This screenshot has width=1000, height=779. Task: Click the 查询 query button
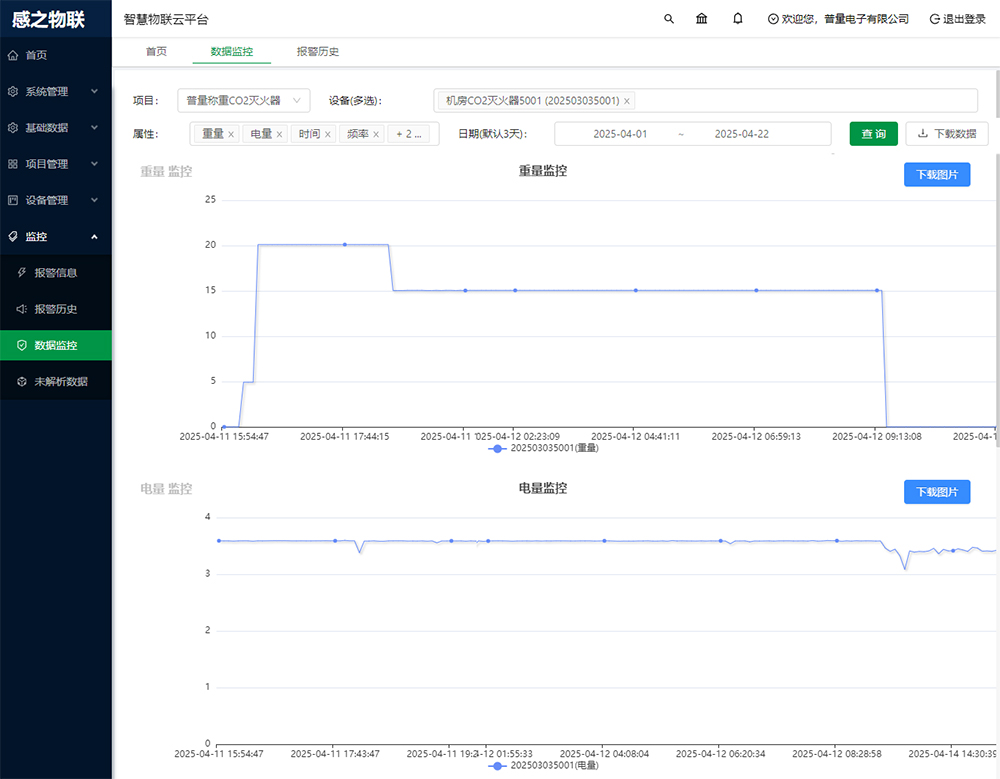coord(873,133)
